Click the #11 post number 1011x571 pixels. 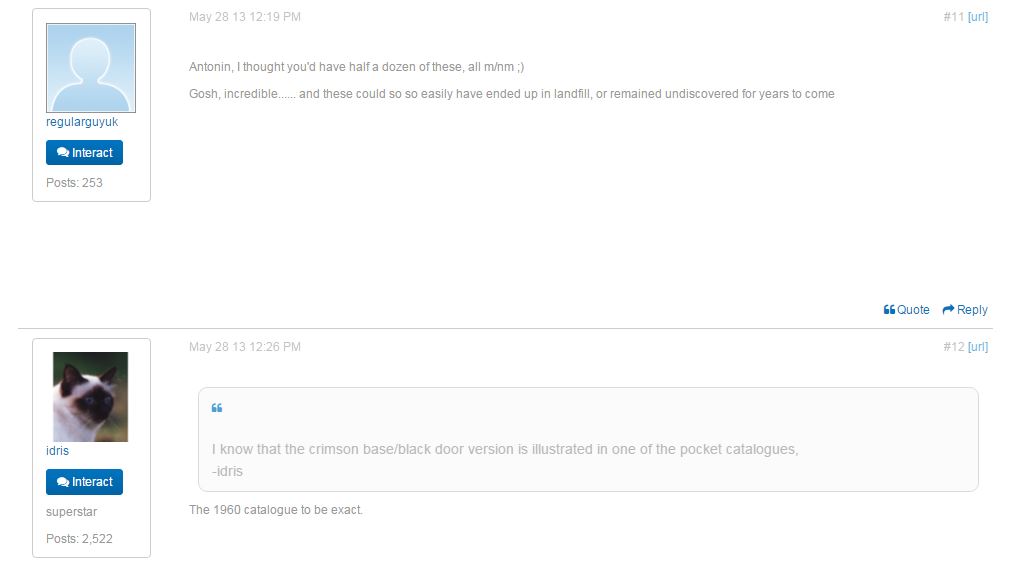tap(953, 17)
